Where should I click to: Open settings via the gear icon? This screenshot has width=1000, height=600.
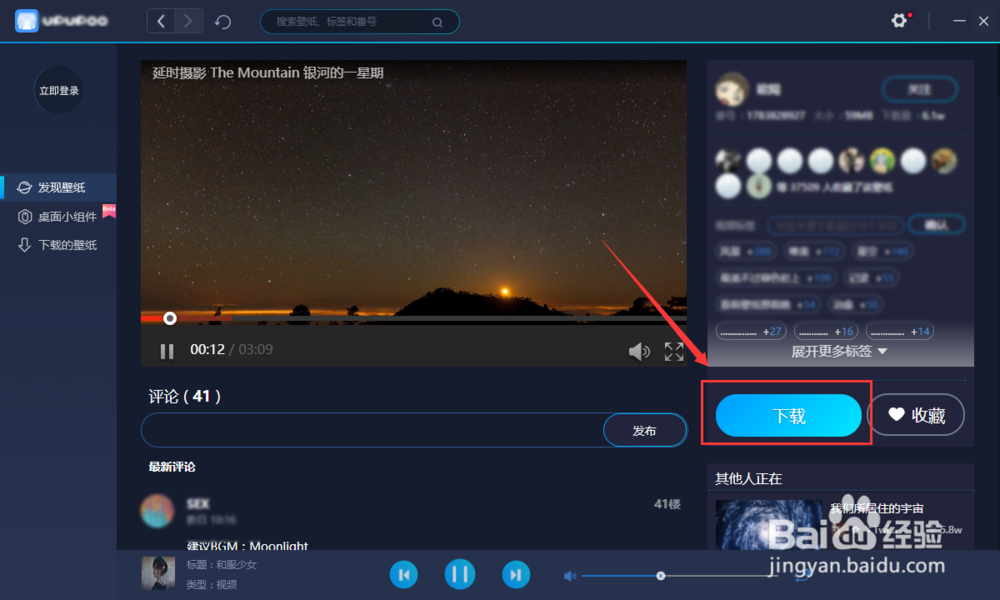899,20
